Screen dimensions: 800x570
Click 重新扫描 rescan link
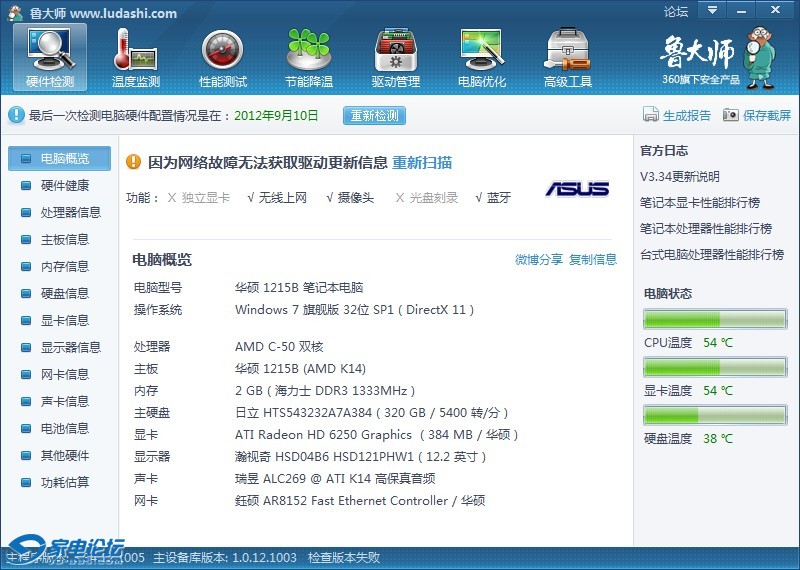[x=422, y=163]
